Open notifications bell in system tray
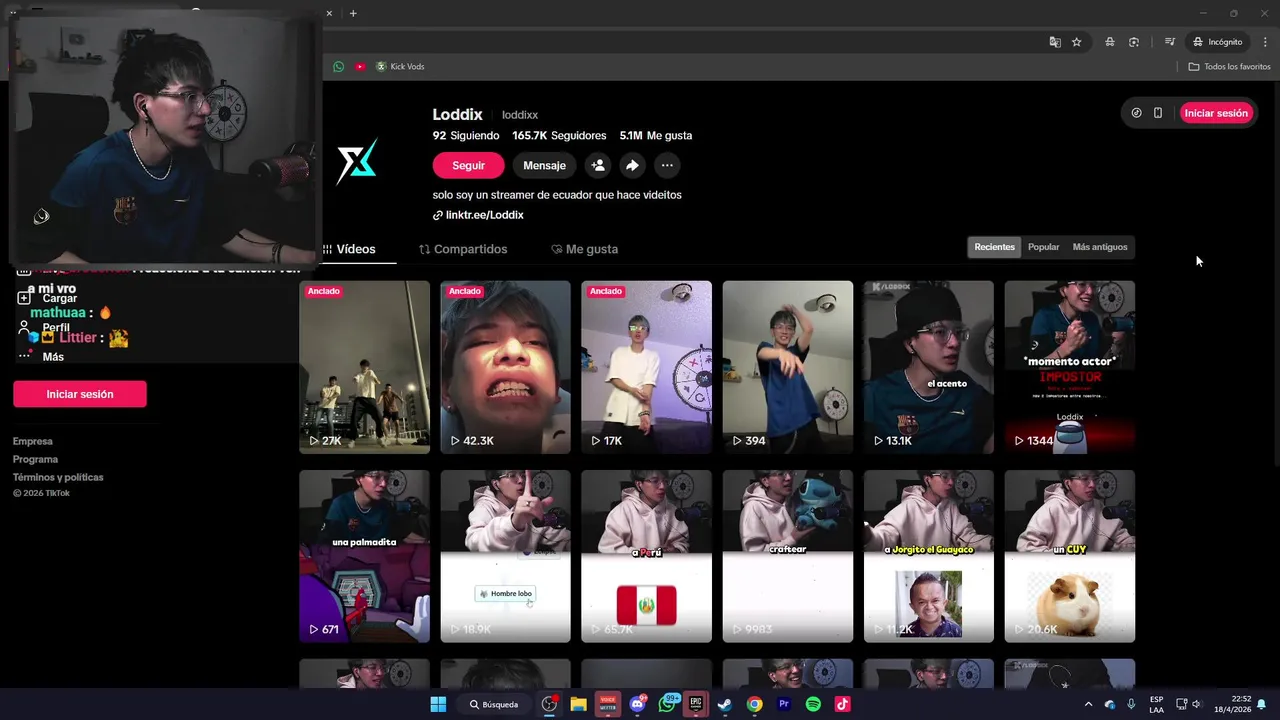Image resolution: width=1280 pixels, height=720 pixels. tap(1262, 704)
